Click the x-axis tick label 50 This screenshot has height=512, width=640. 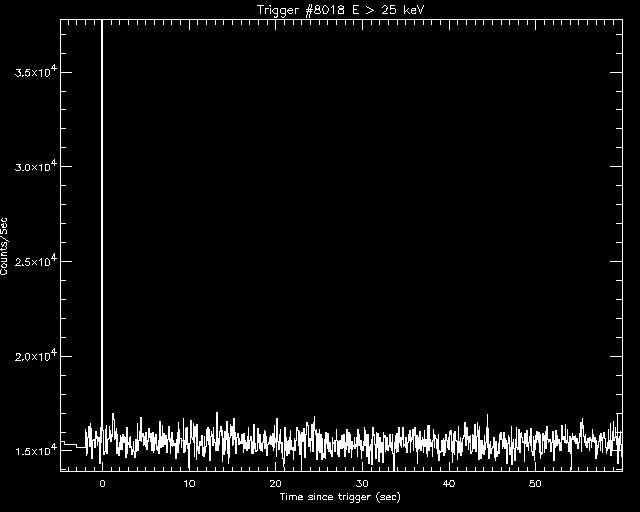(535, 484)
